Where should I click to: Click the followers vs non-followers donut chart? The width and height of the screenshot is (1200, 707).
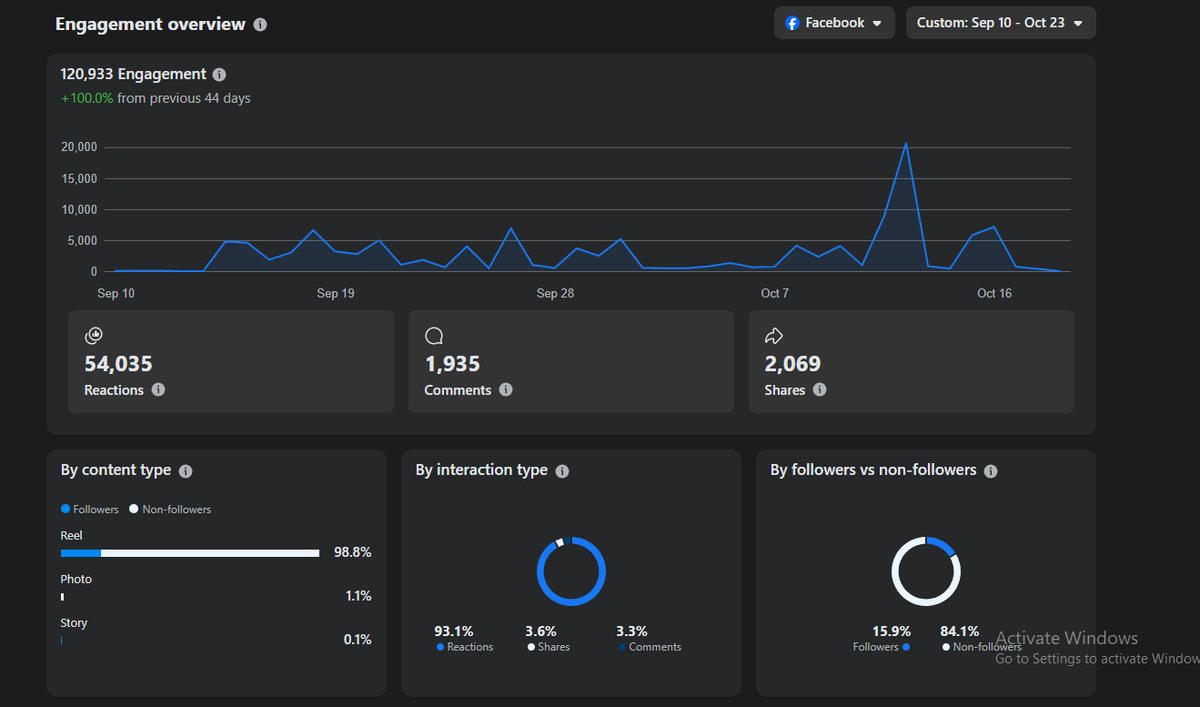click(x=926, y=572)
